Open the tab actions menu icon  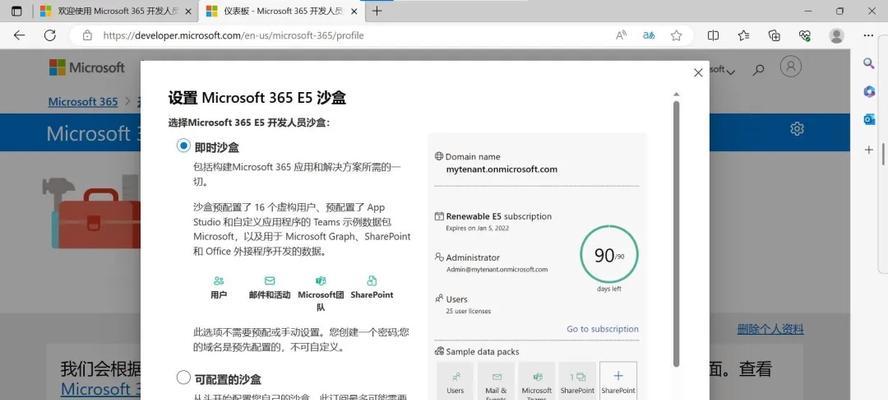(x=17, y=11)
